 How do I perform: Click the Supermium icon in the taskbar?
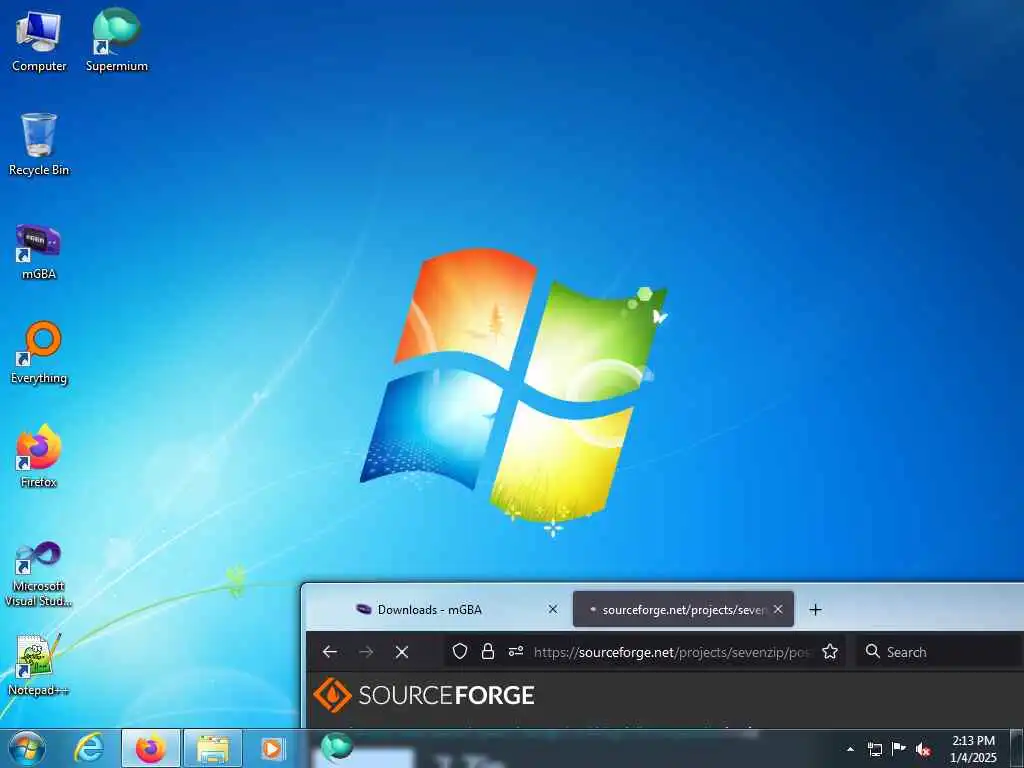(337, 747)
